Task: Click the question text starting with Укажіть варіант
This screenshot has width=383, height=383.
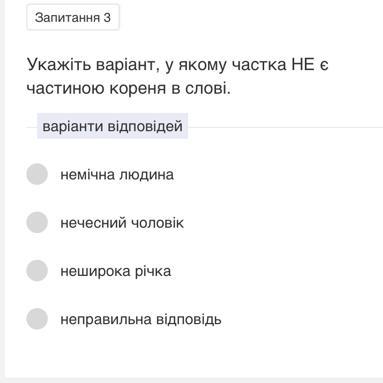Action: click(177, 76)
